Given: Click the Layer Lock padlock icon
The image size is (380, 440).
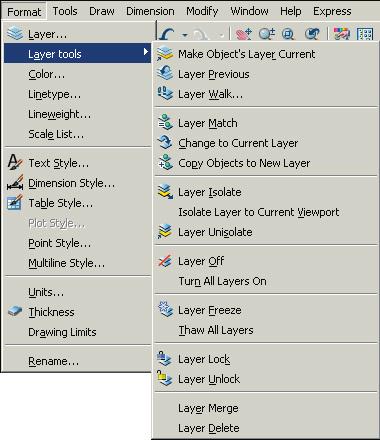Looking at the screenshot, I should tap(164, 359).
